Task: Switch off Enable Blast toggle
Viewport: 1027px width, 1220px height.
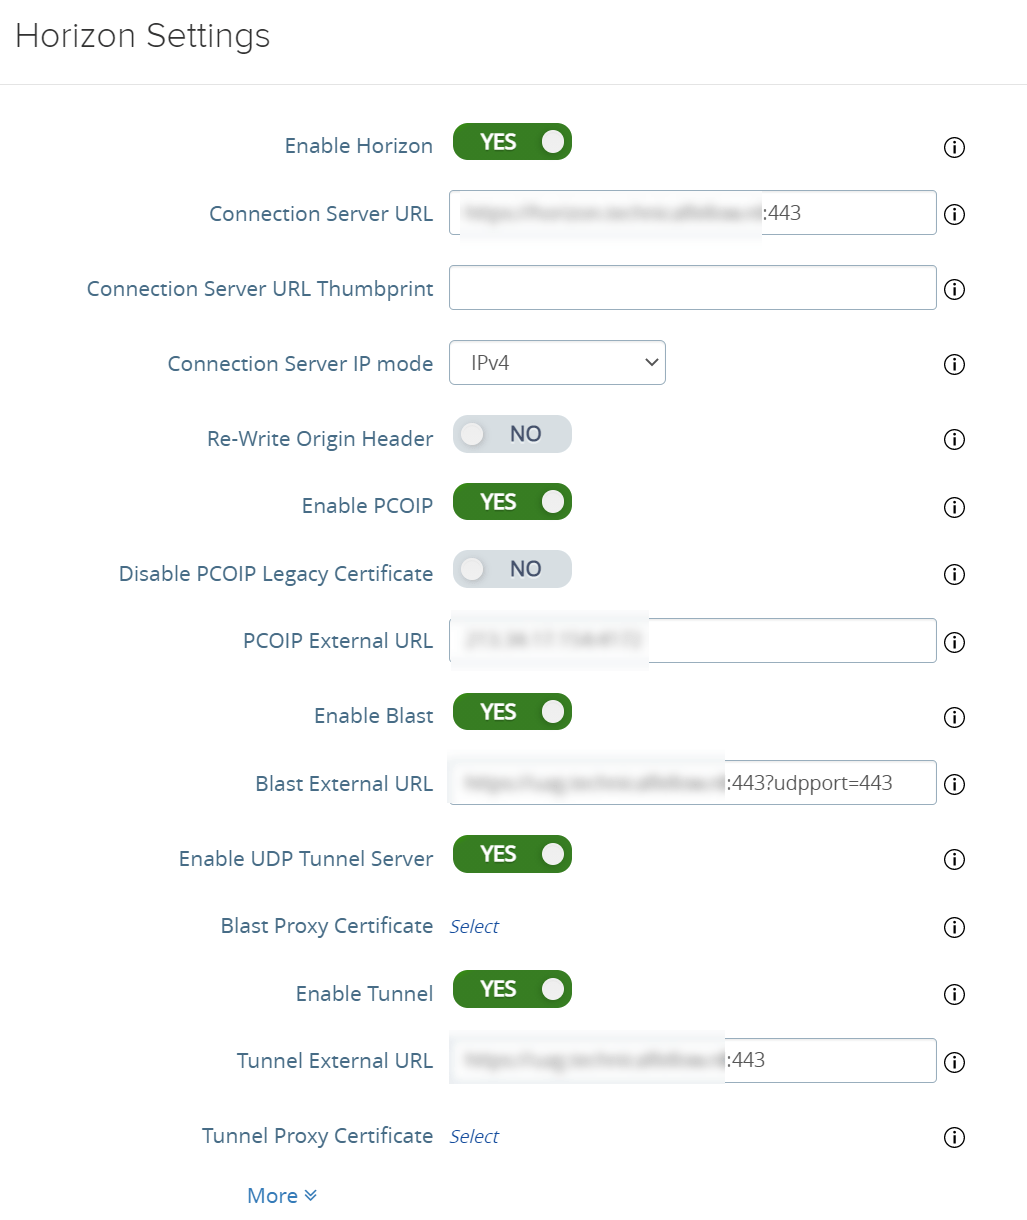Action: tap(512, 712)
